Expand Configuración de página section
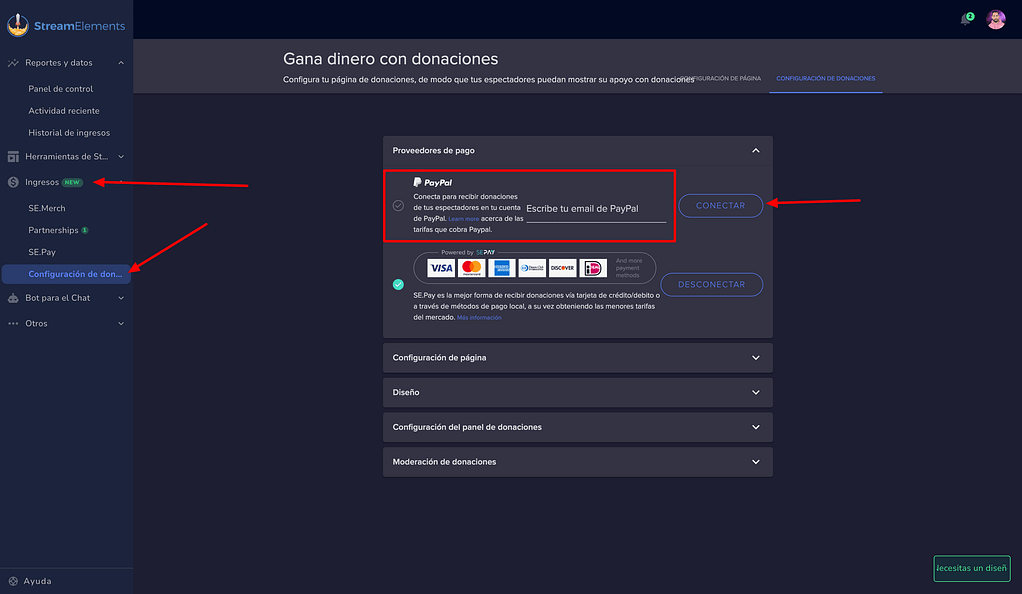Viewport: 1022px width, 594px height. point(577,358)
